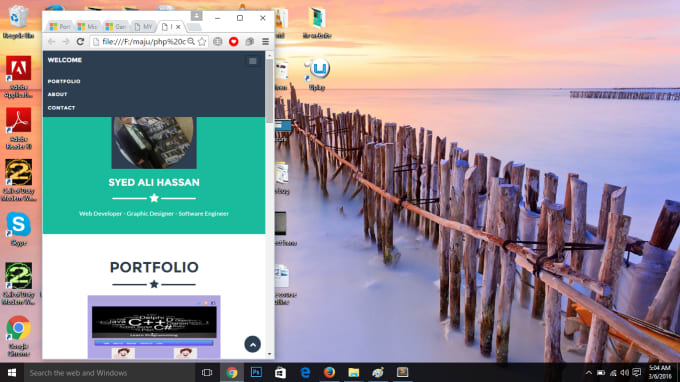The height and width of the screenshot is (382, 680).
Task: Click the WELCOME brand link
Action: tap(65, 60)
